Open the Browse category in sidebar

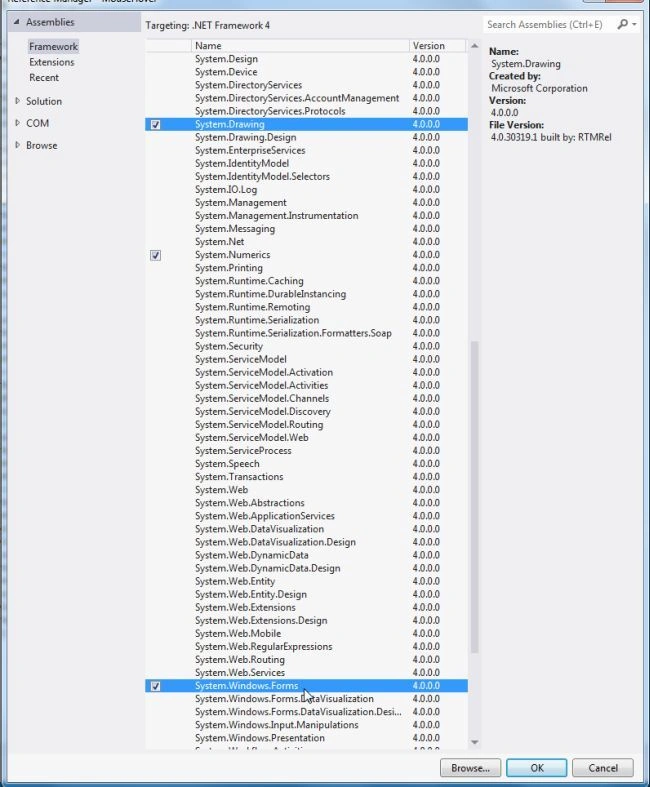pos(42,145)
